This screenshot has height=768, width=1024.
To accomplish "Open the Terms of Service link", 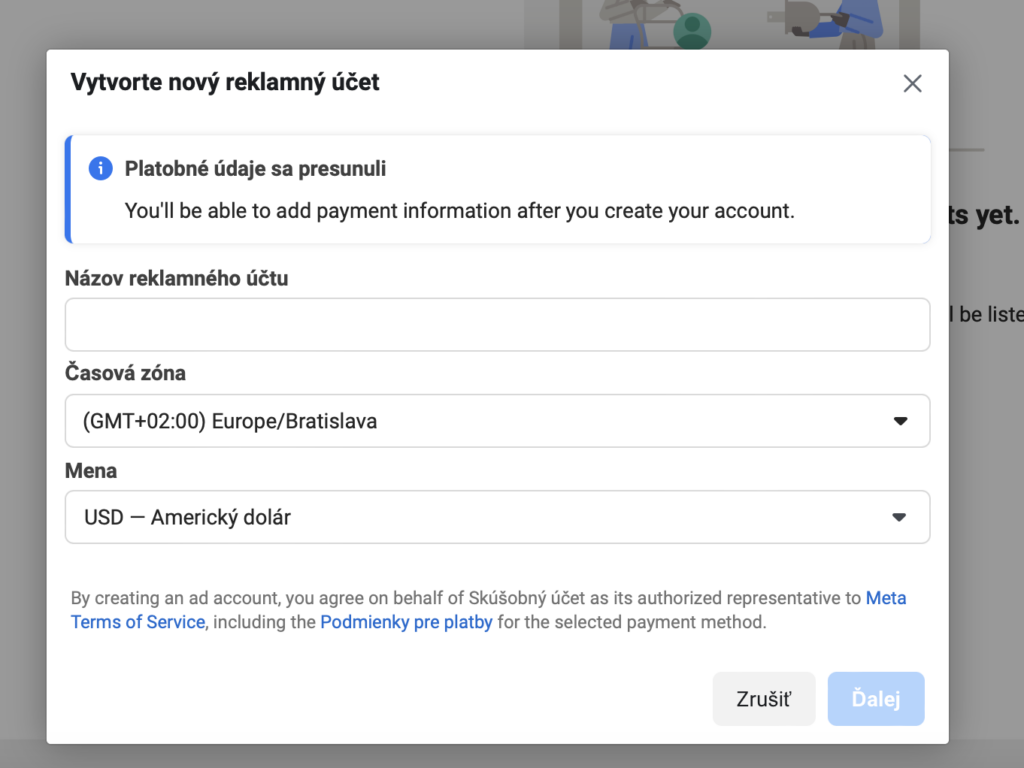I will [x=138, y=622].
